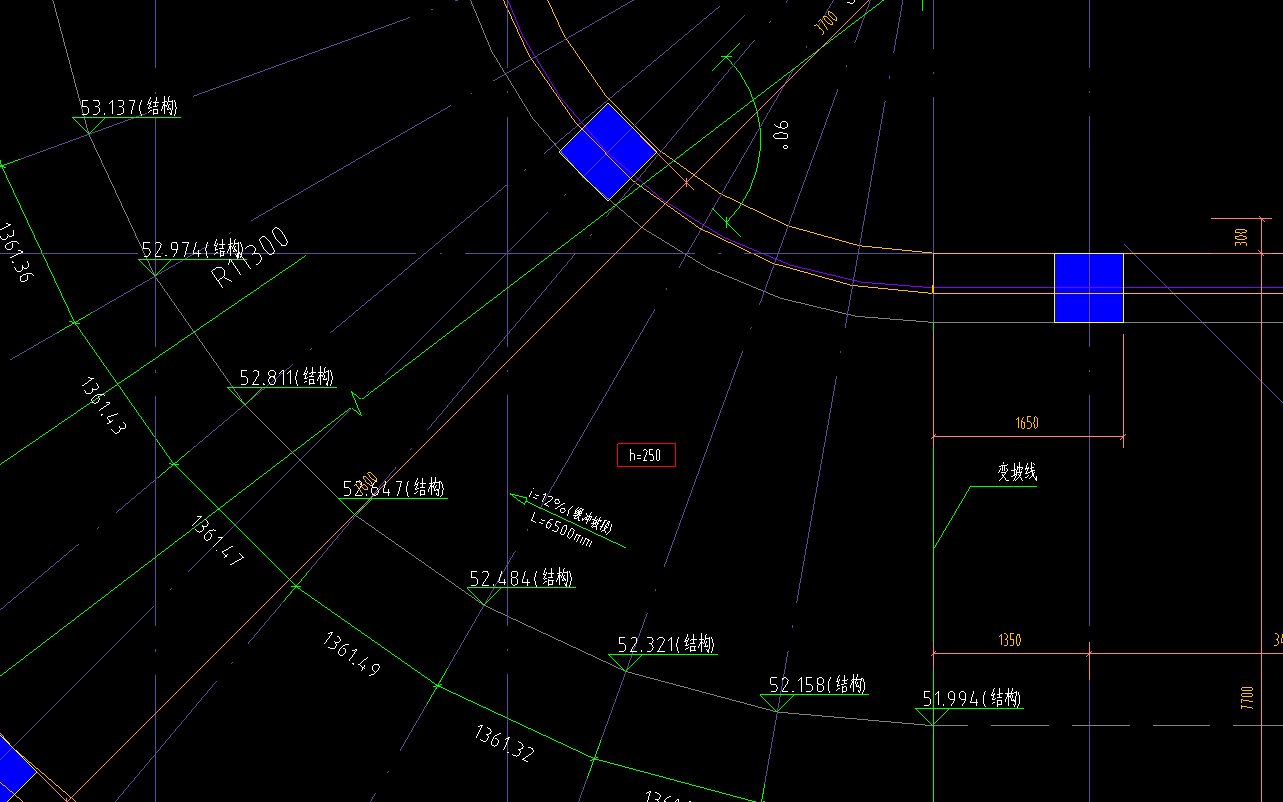Select the 变坡线 leader text
This screenshot has height=802, width=1283.
1017,472
